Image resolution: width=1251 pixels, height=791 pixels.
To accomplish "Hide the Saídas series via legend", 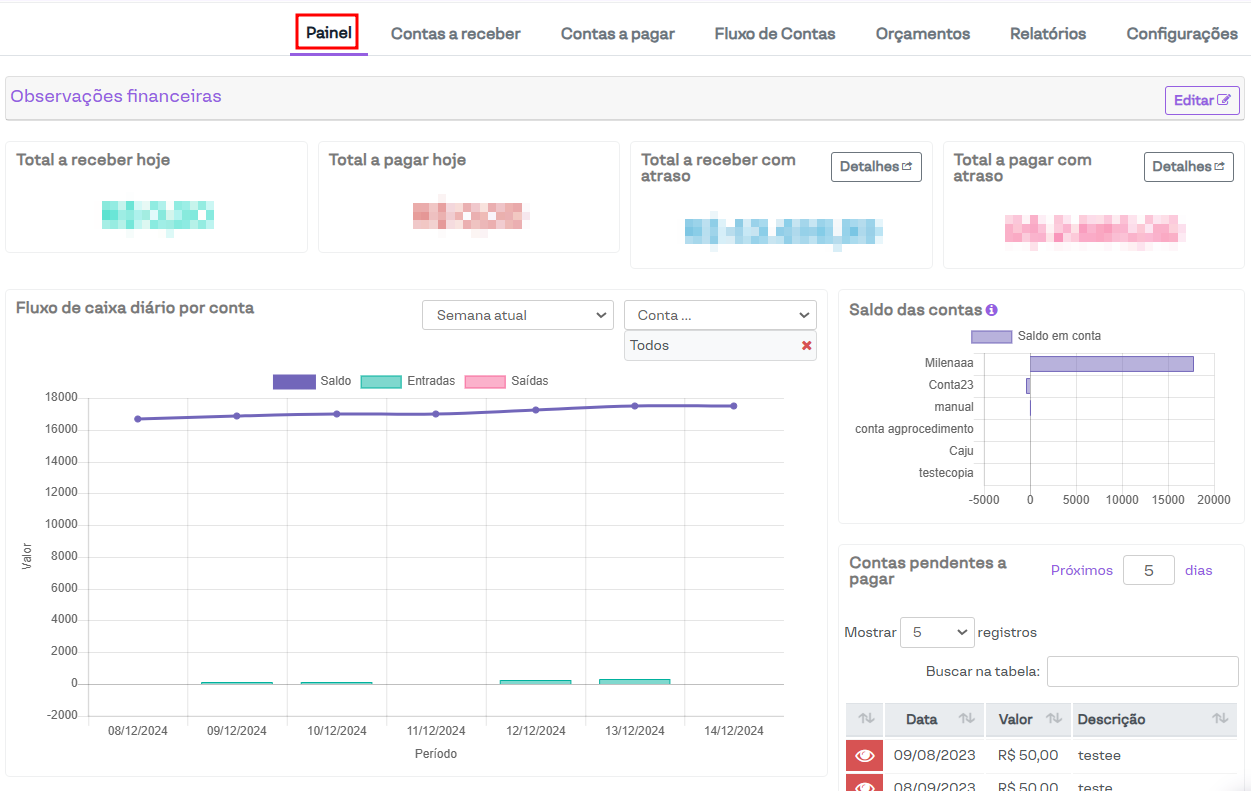I will pos(485,381).
